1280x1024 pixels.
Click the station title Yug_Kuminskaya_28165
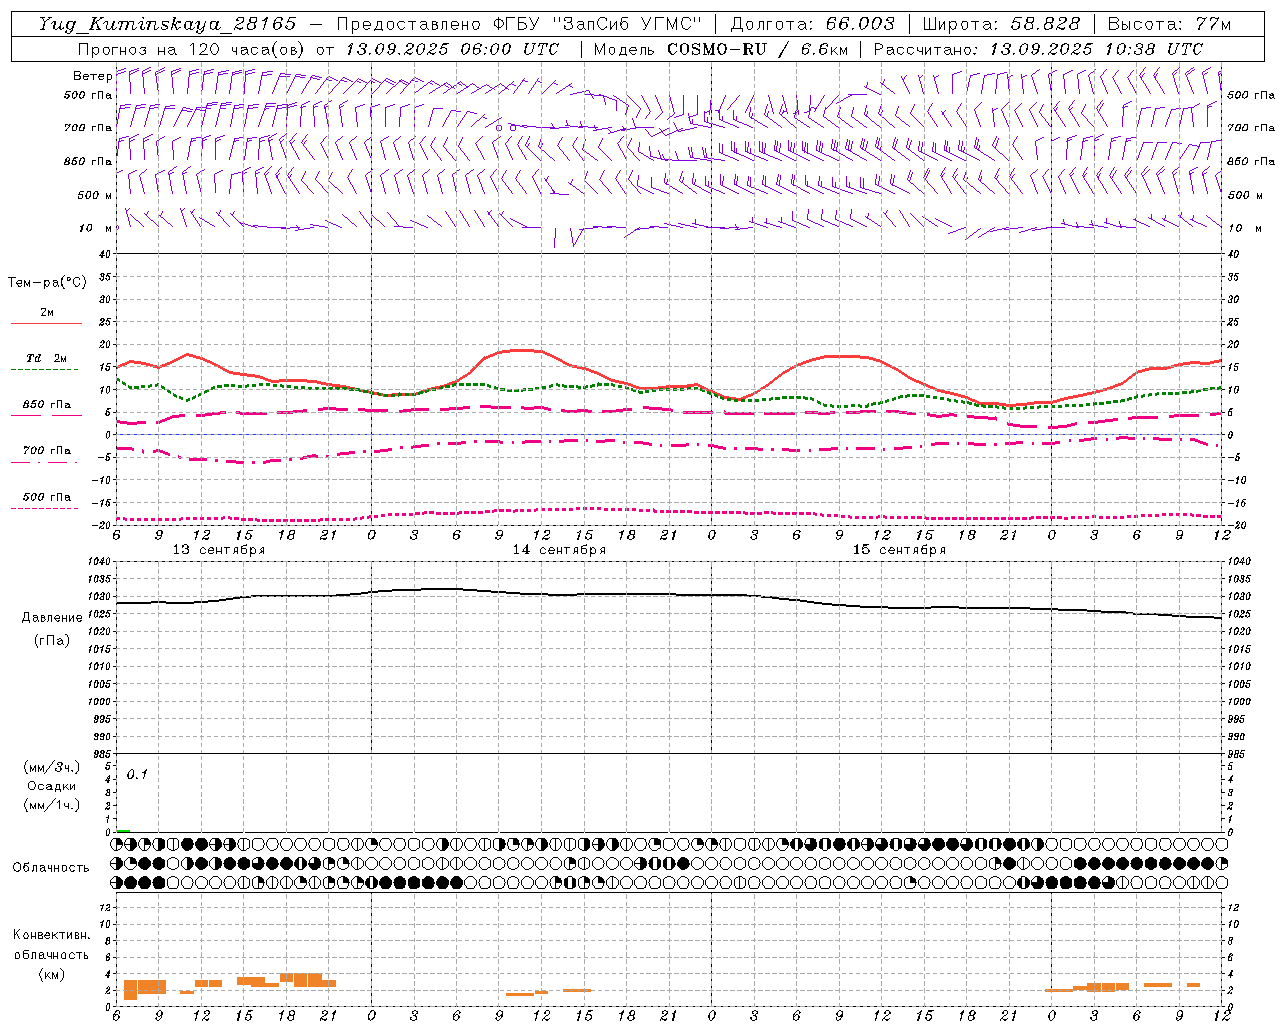click(x=167, y=24)
